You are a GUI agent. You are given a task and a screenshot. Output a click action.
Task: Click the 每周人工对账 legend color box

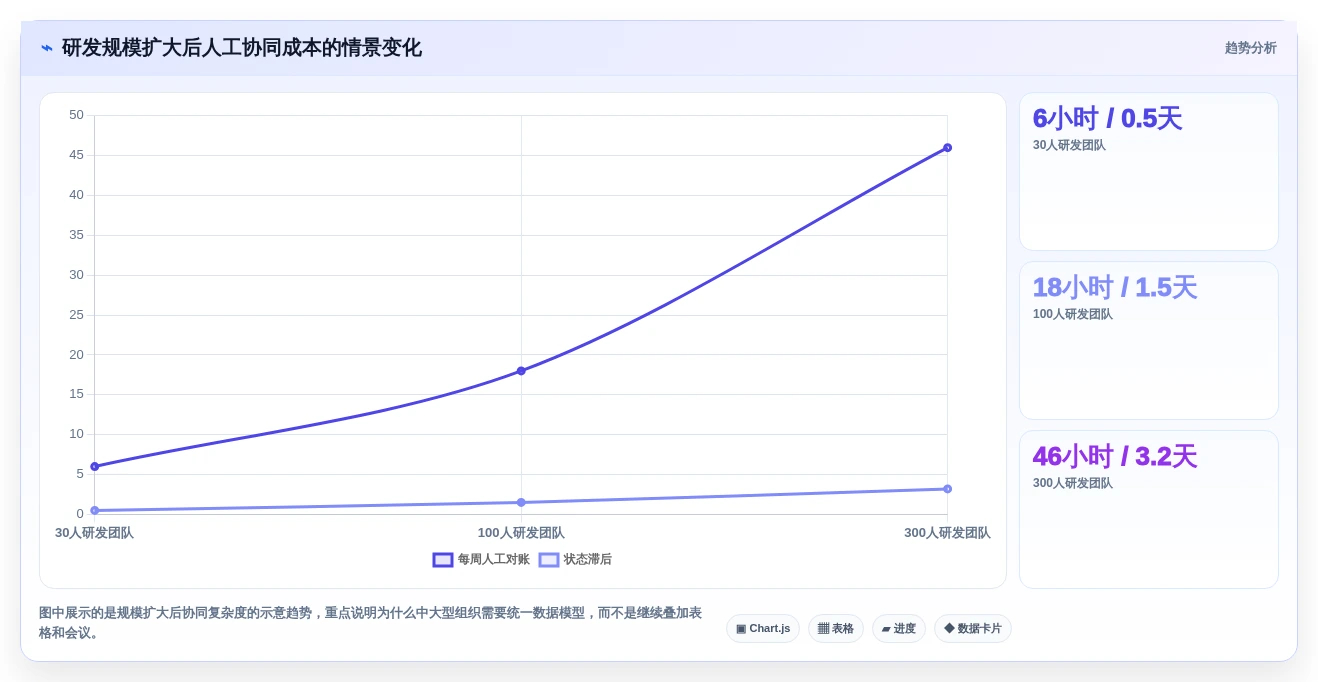(443, 560)
